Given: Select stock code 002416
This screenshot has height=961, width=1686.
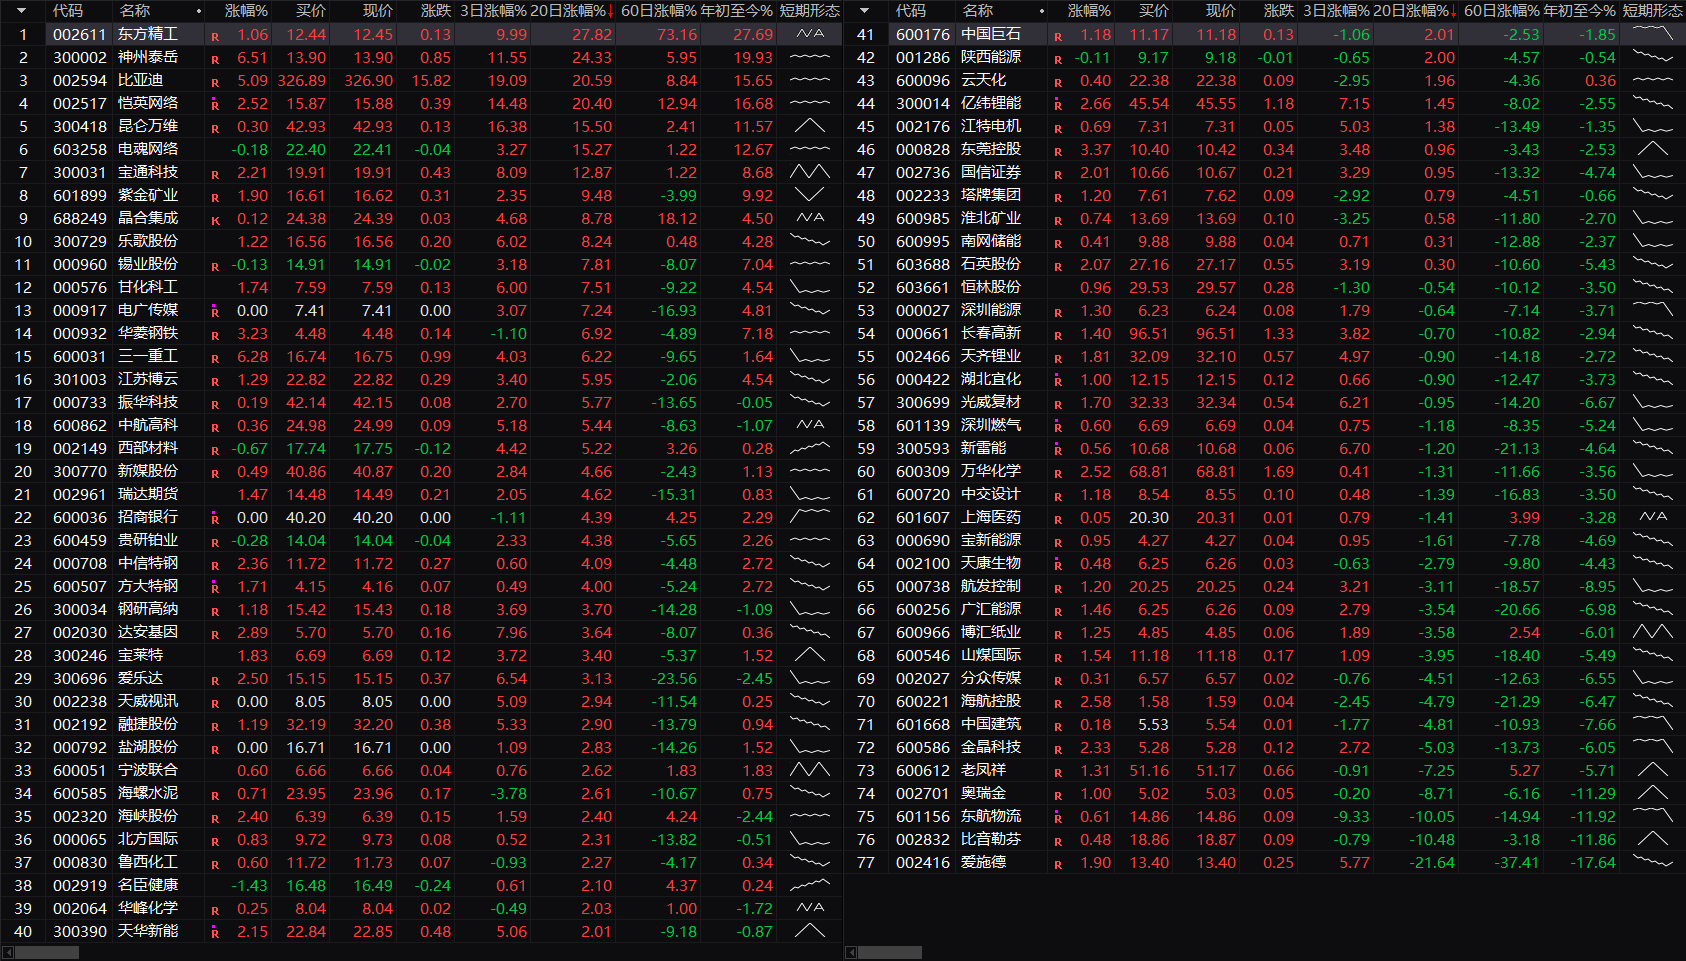Looking at the screenshot, I should [x=923, y=862].
